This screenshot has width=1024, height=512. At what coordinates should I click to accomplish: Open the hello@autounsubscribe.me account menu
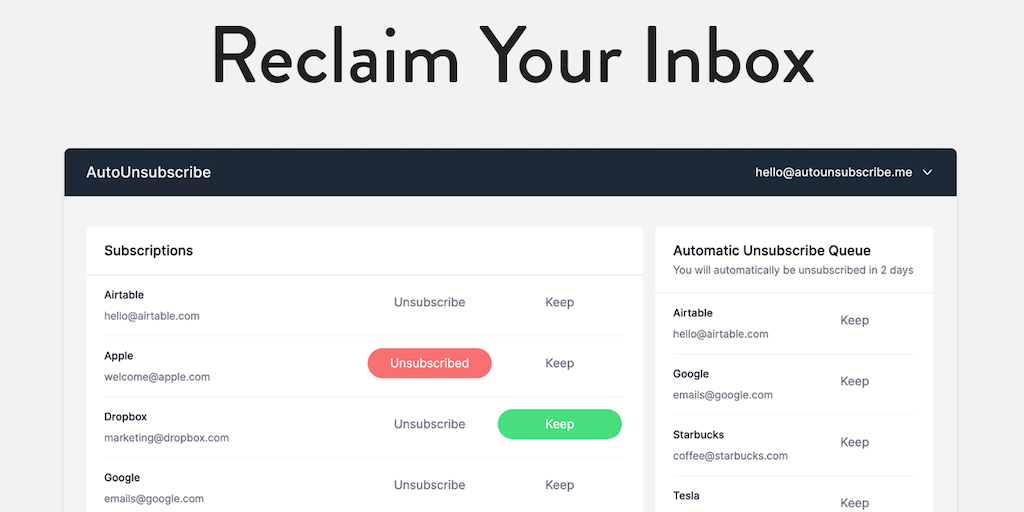pos(833,172)
